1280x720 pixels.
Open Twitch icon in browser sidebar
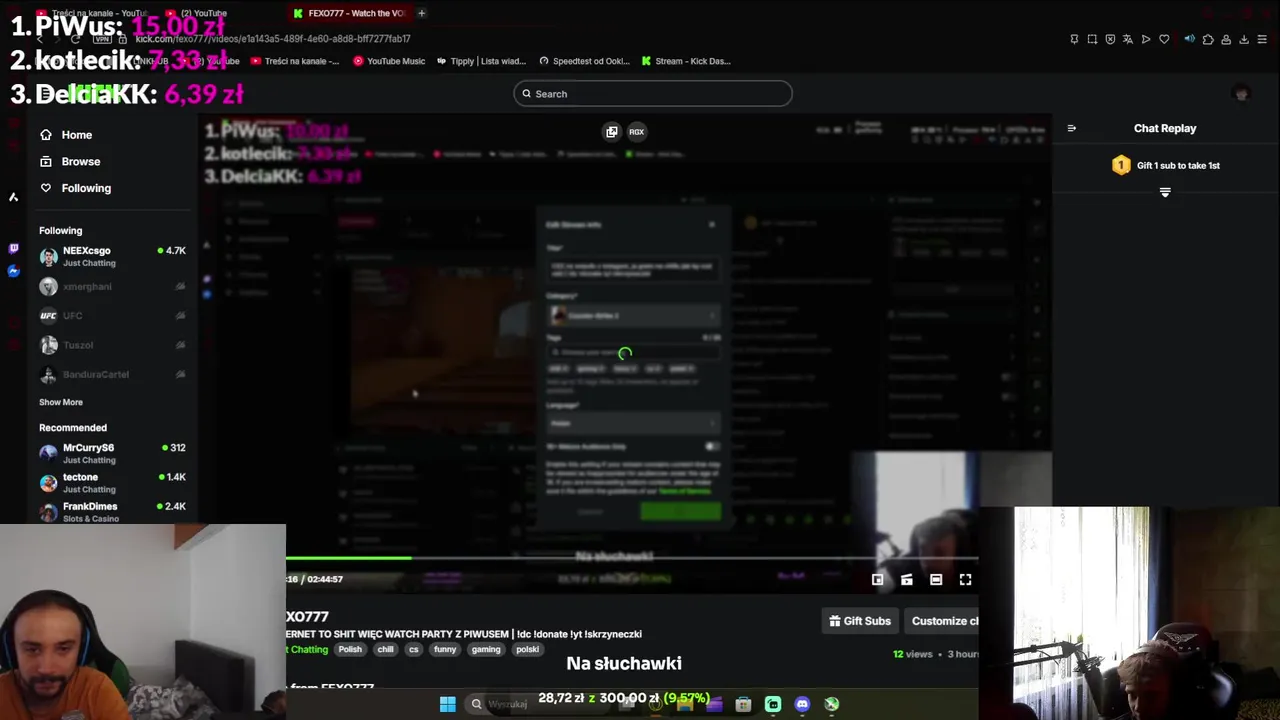[13, 248]
